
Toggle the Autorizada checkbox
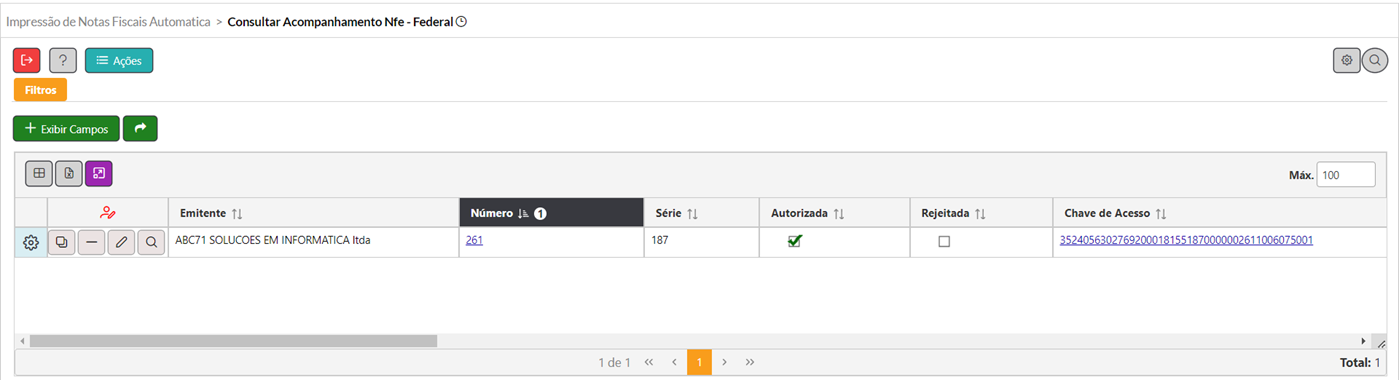coord(795,241)
